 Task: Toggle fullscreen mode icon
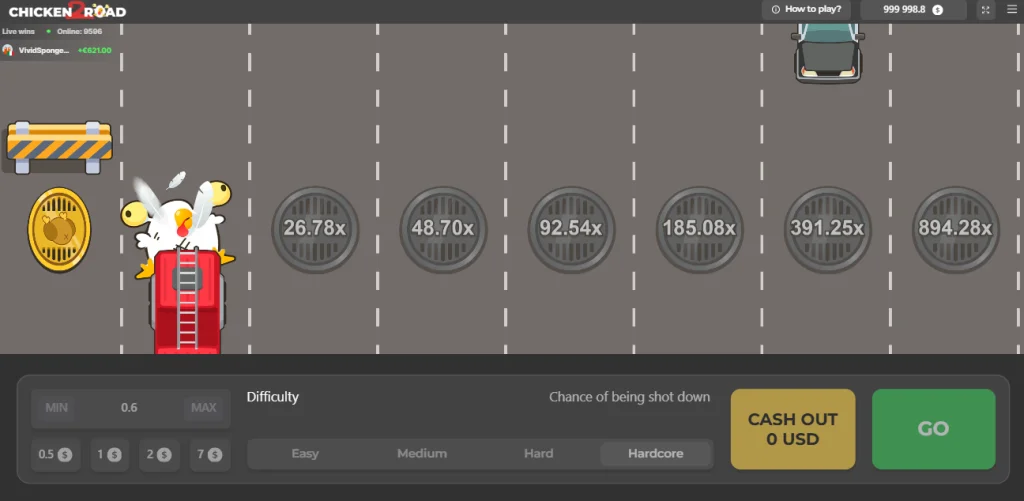985,10
